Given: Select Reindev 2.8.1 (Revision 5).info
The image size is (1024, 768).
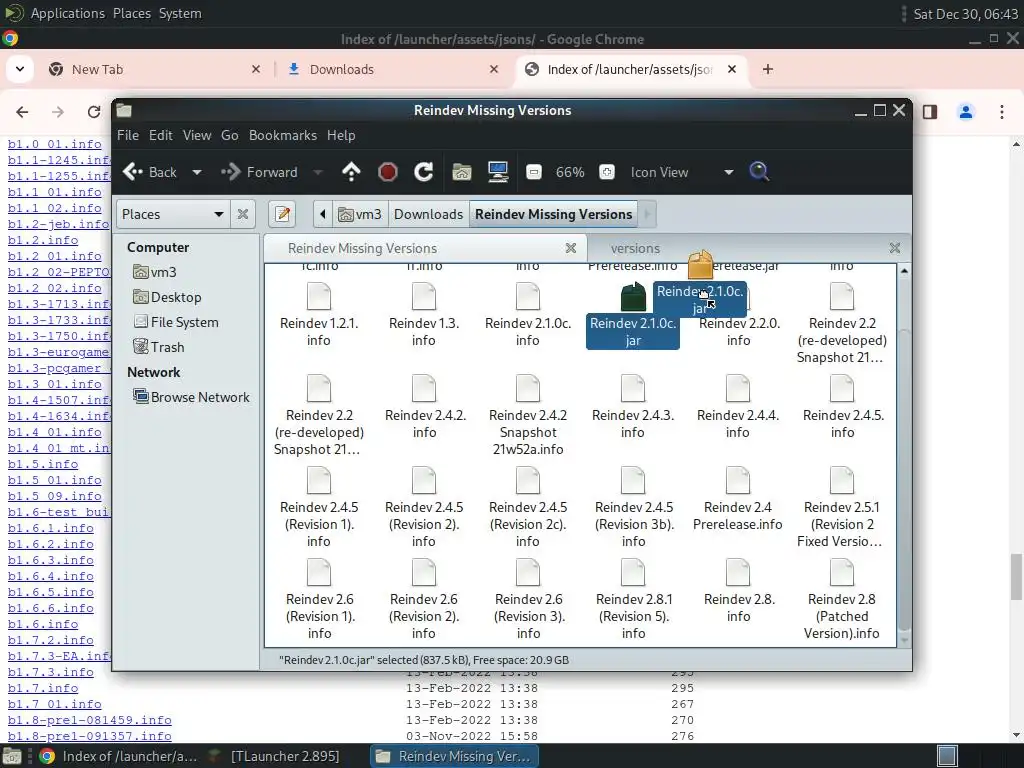Looking at the screenshot, I should coord(633,599).
